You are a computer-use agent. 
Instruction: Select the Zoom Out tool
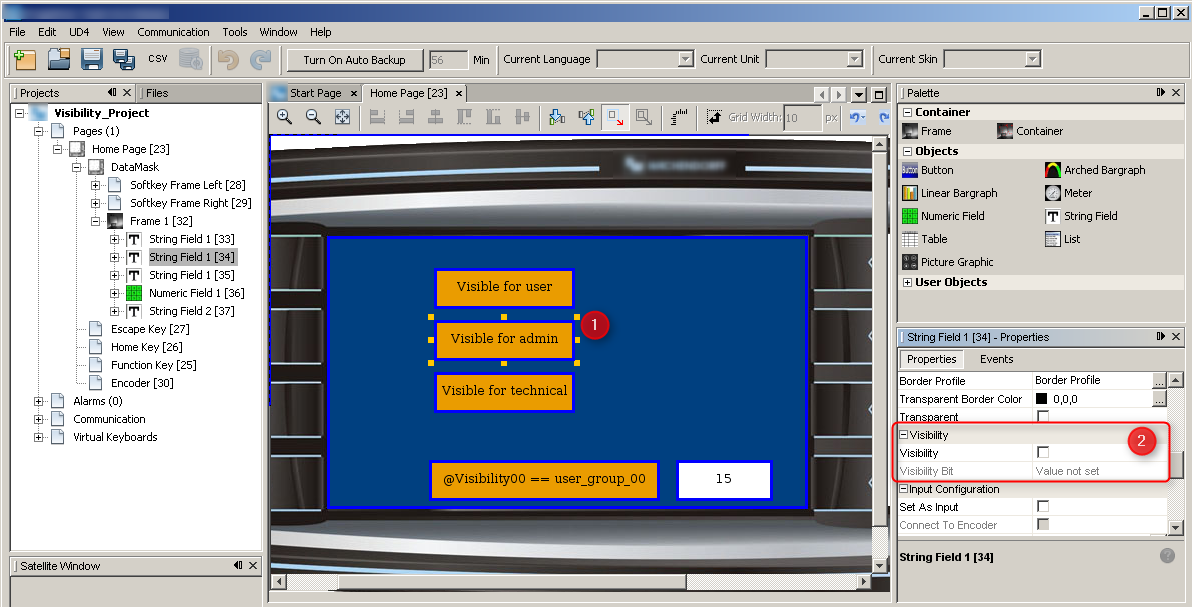tap(311, 117)
